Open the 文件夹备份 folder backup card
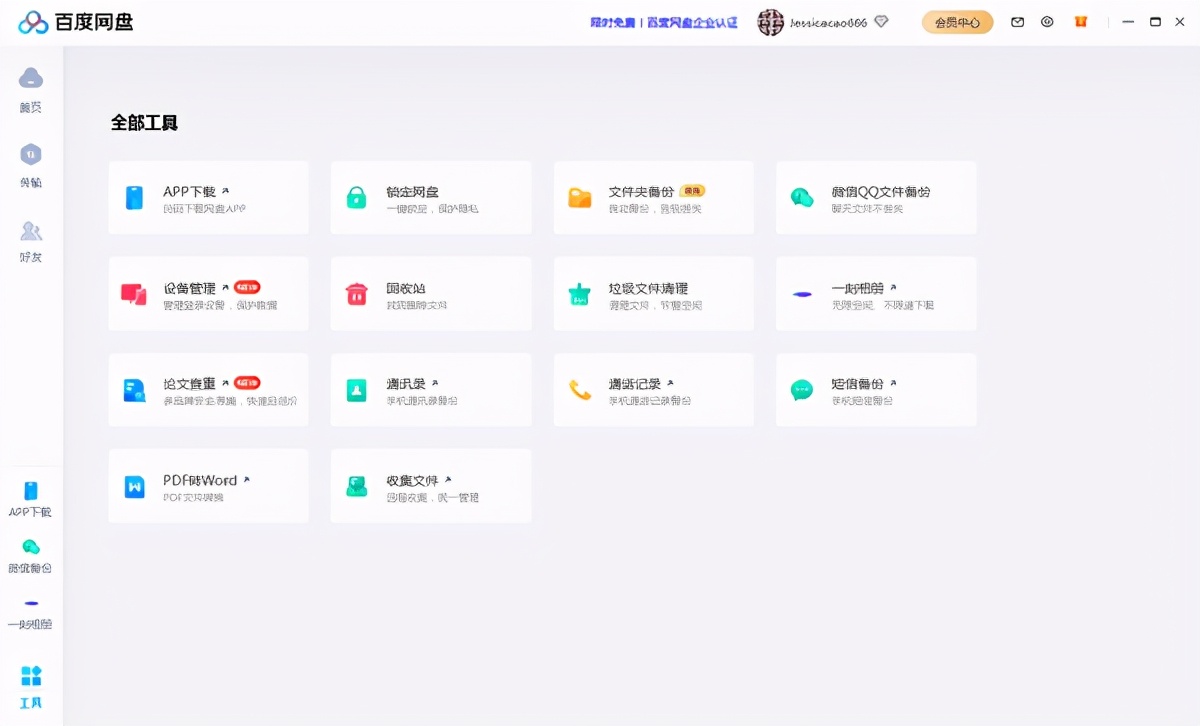This screenshot has width=1200, height=726. 654,198
